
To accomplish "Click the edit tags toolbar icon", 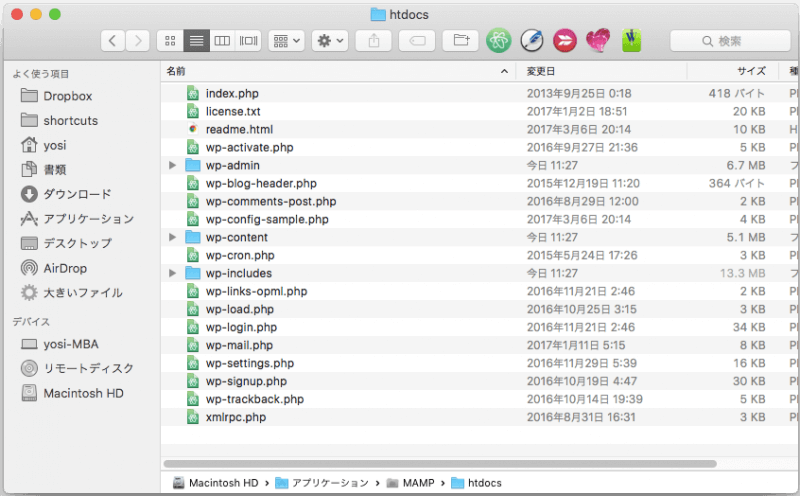I will (416, 41).
